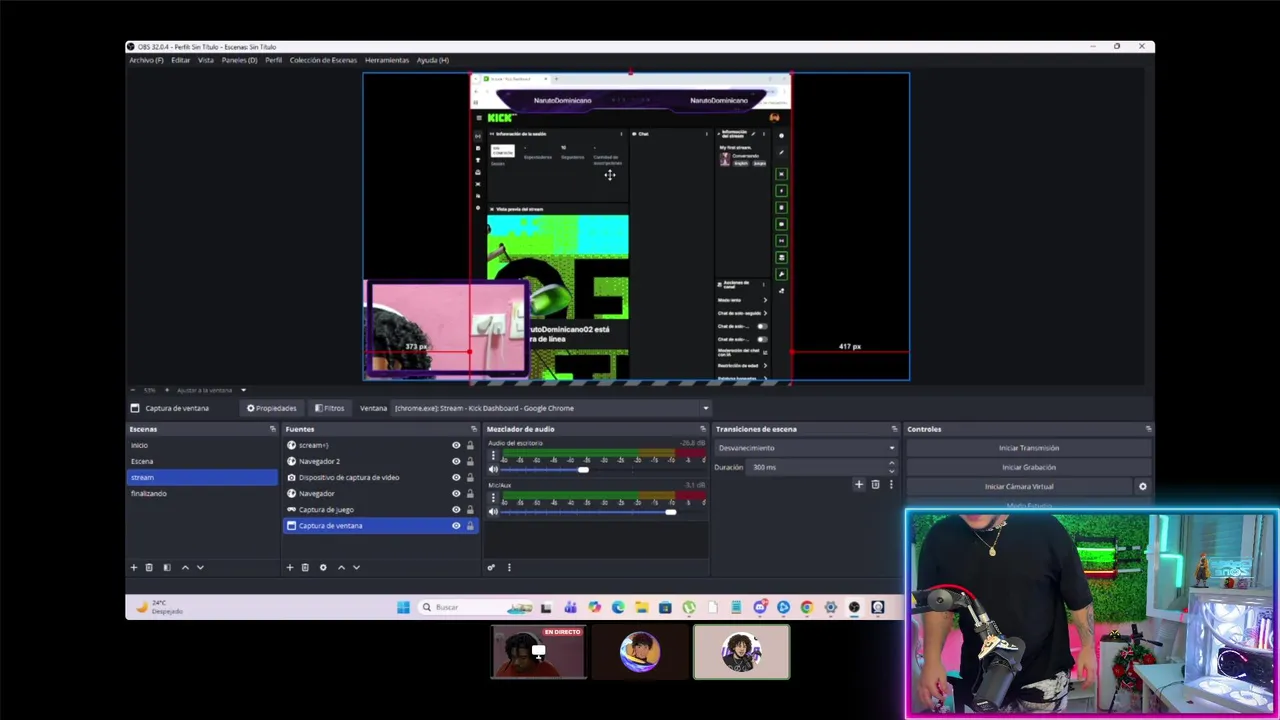Select the finalizando scene
The width and height of the screenshot is (1280, 720).
(x=202, y=493)
